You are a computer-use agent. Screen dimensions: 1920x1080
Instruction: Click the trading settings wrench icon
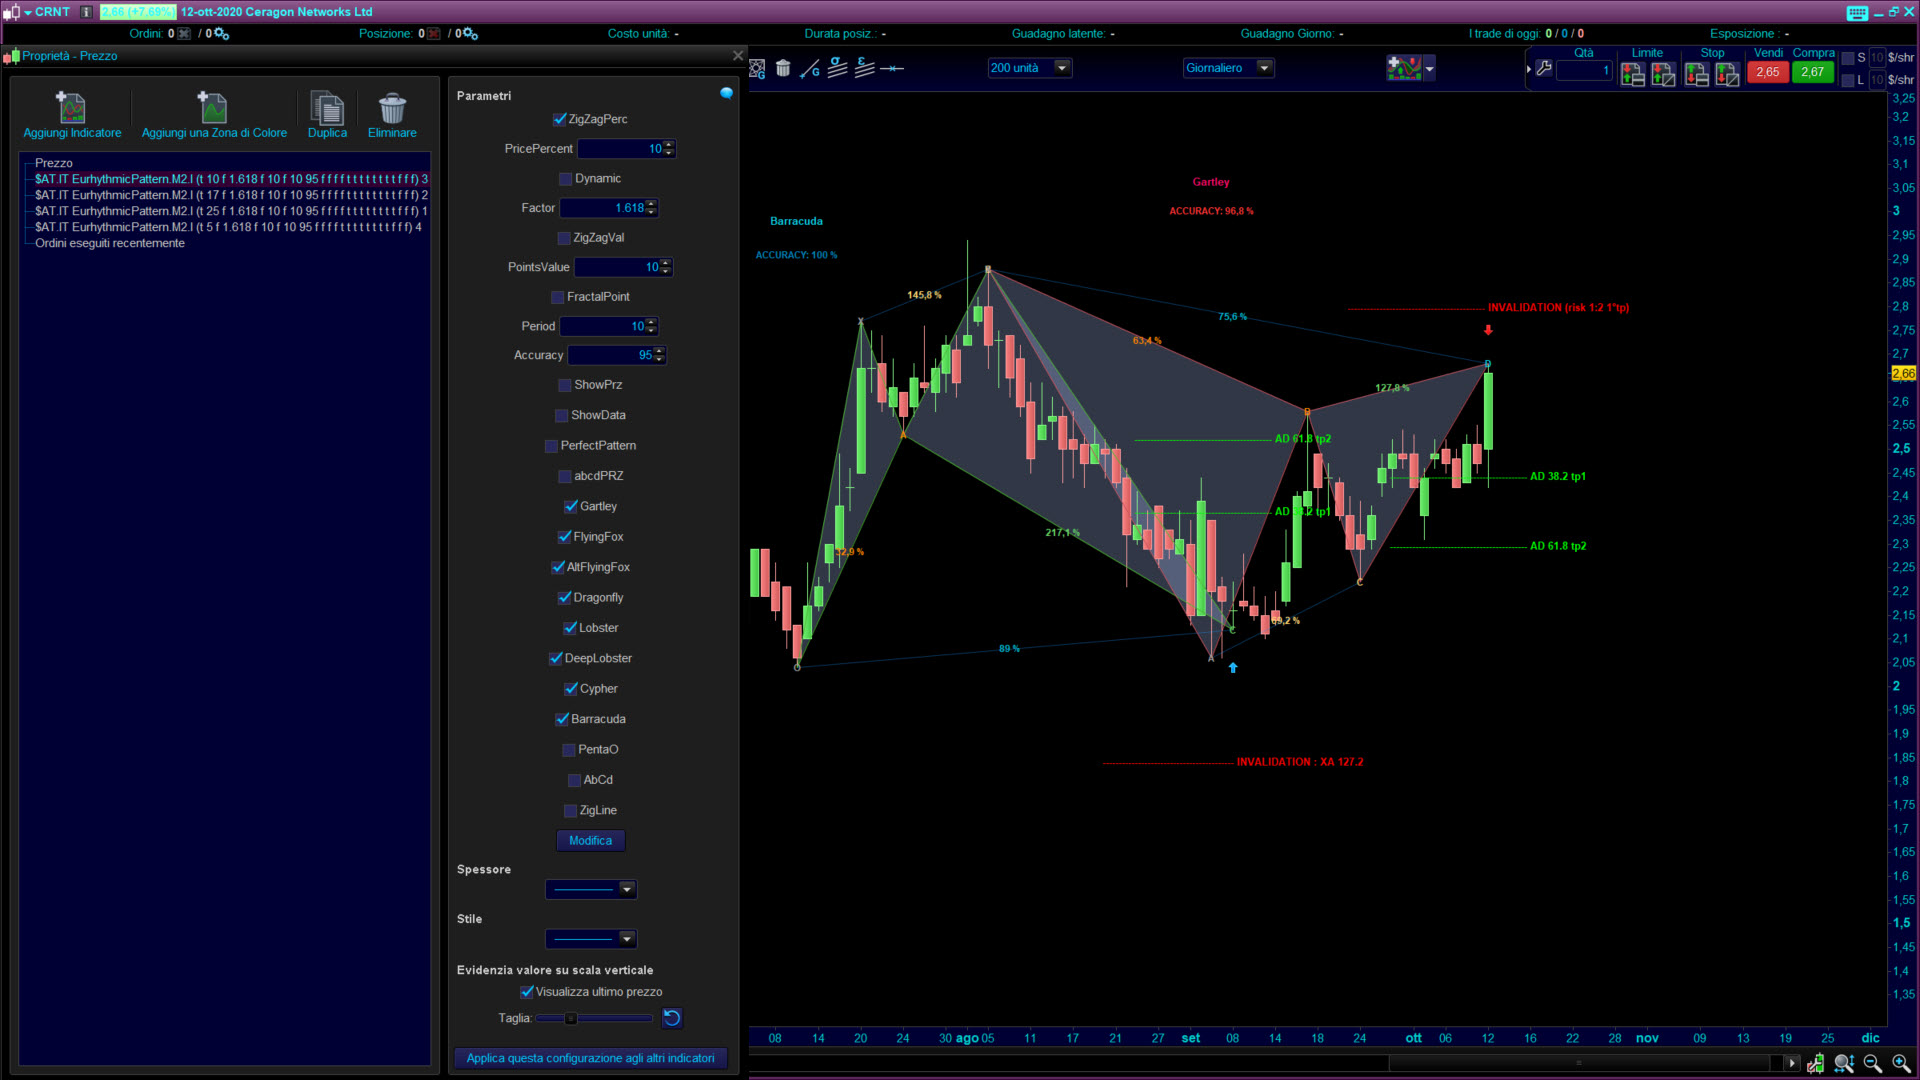(1544, 69)
